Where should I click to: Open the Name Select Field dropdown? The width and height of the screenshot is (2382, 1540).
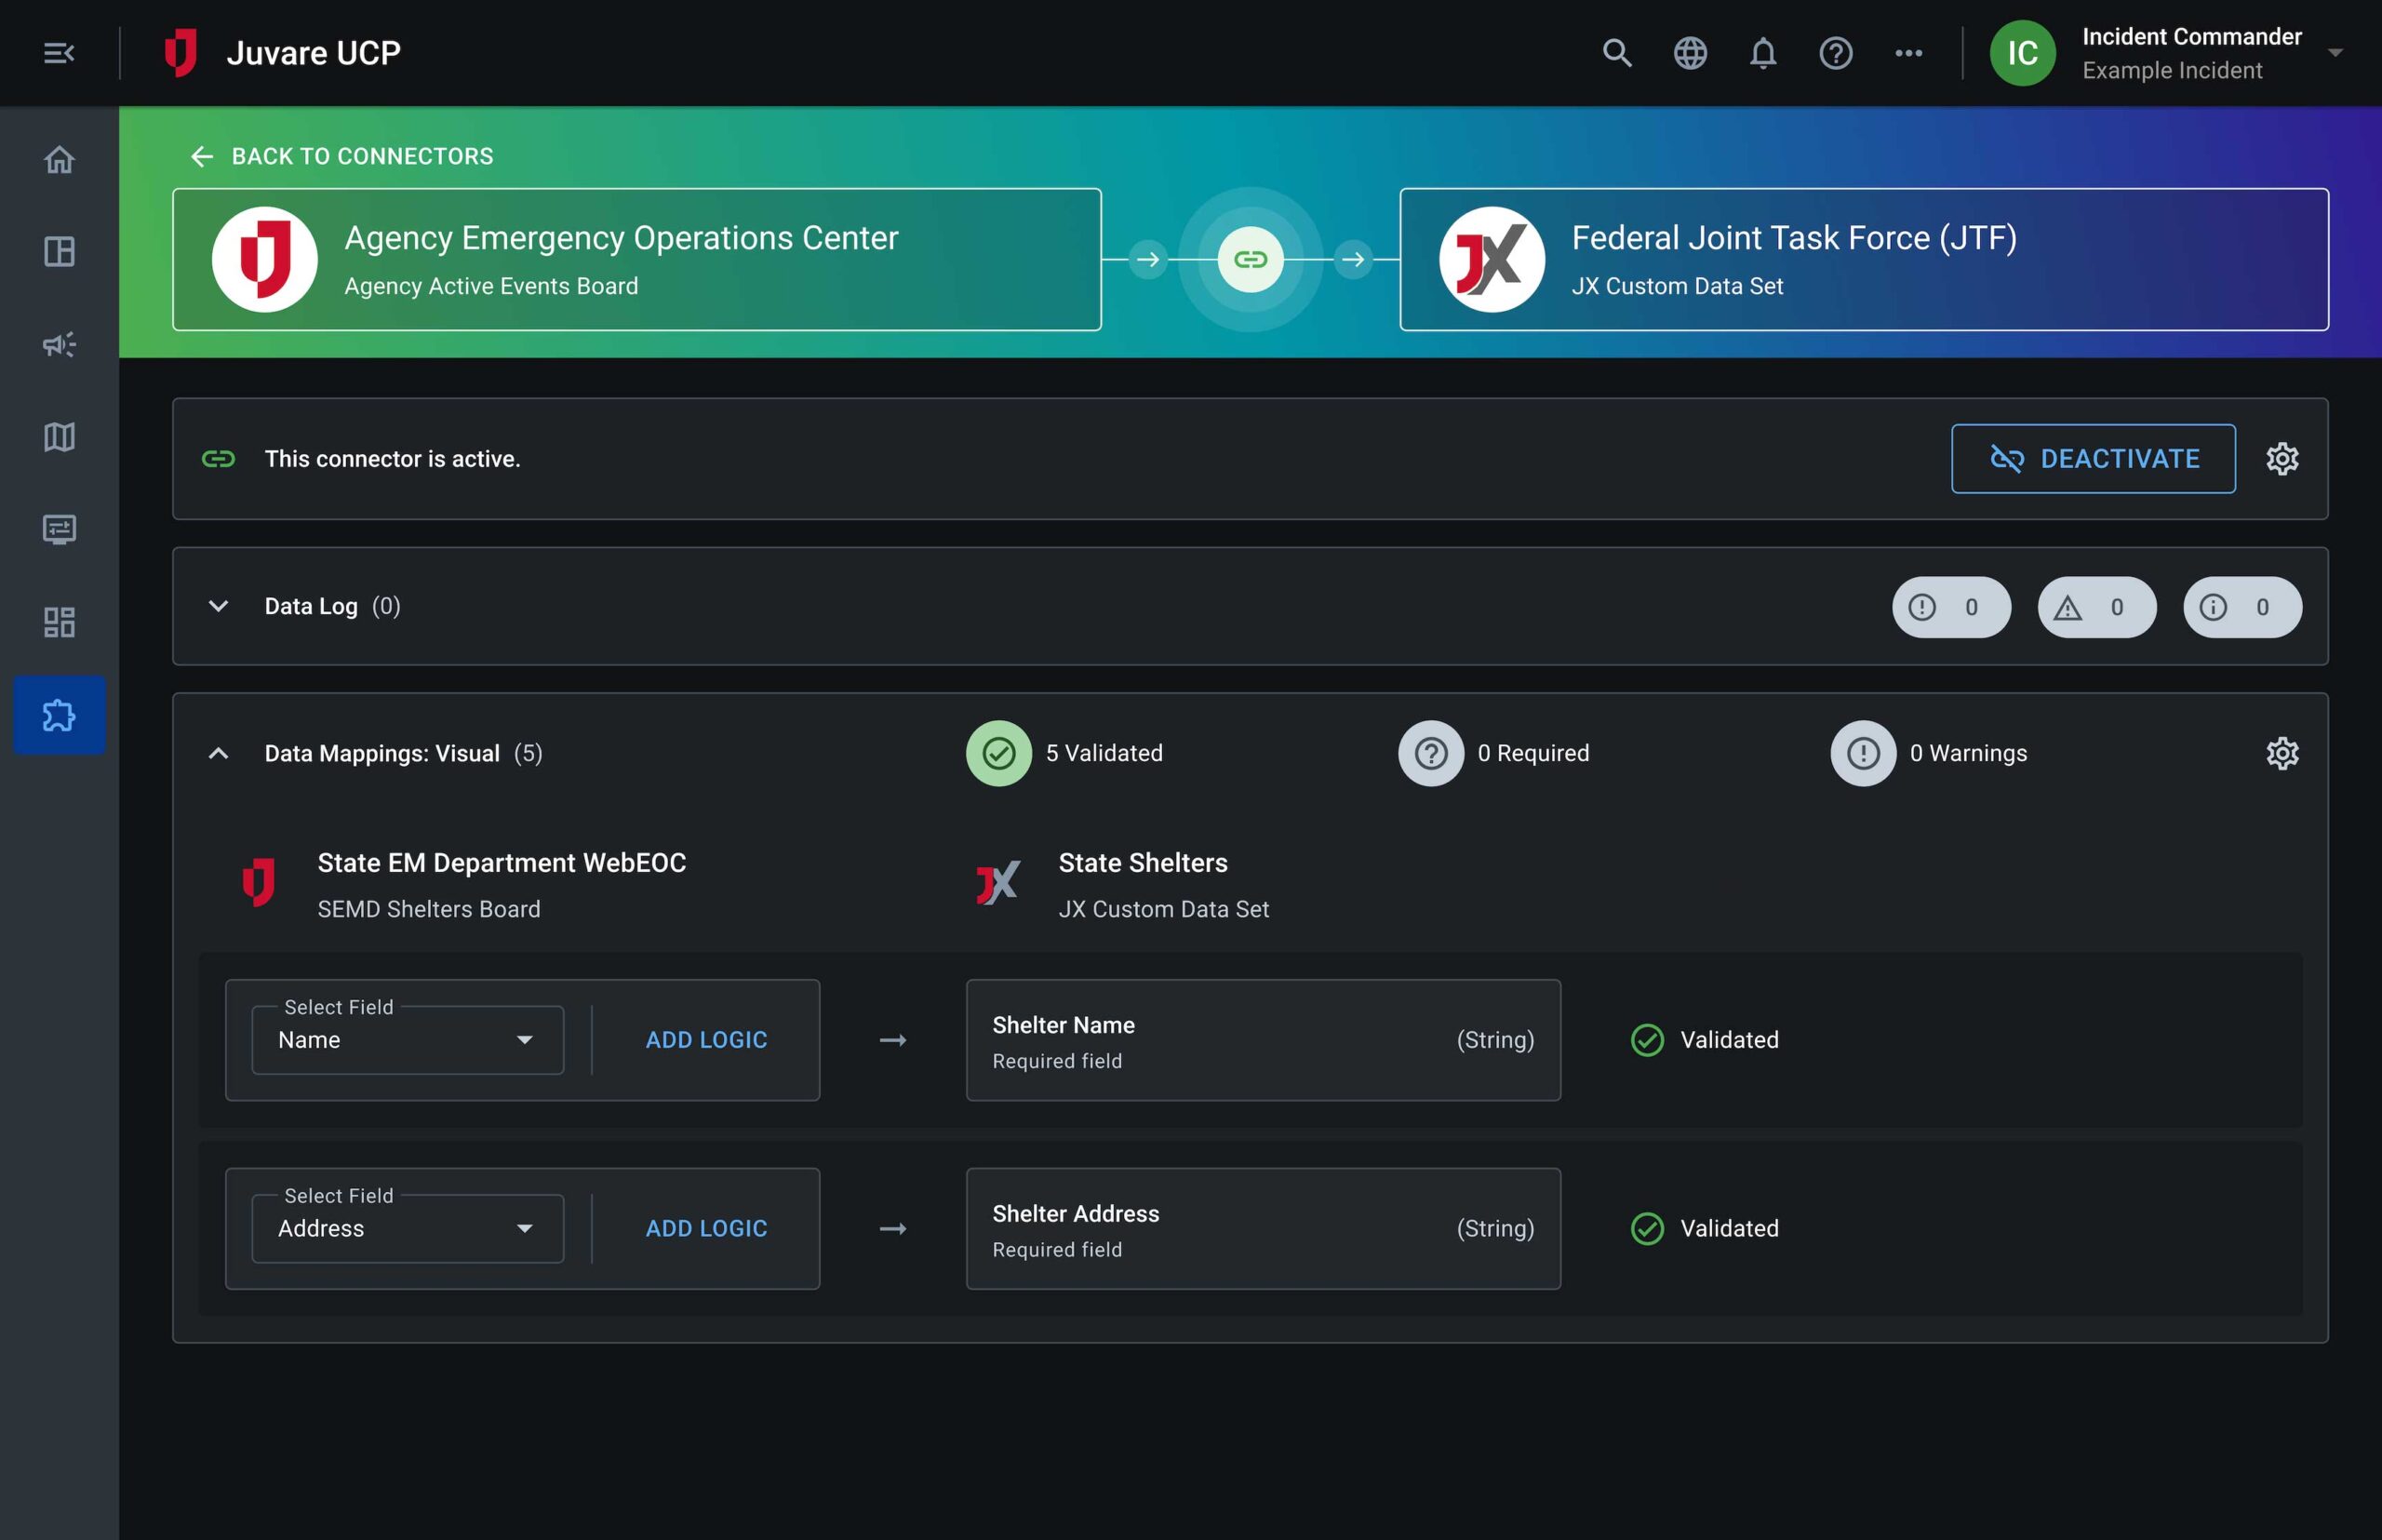tap(408, 1040)
